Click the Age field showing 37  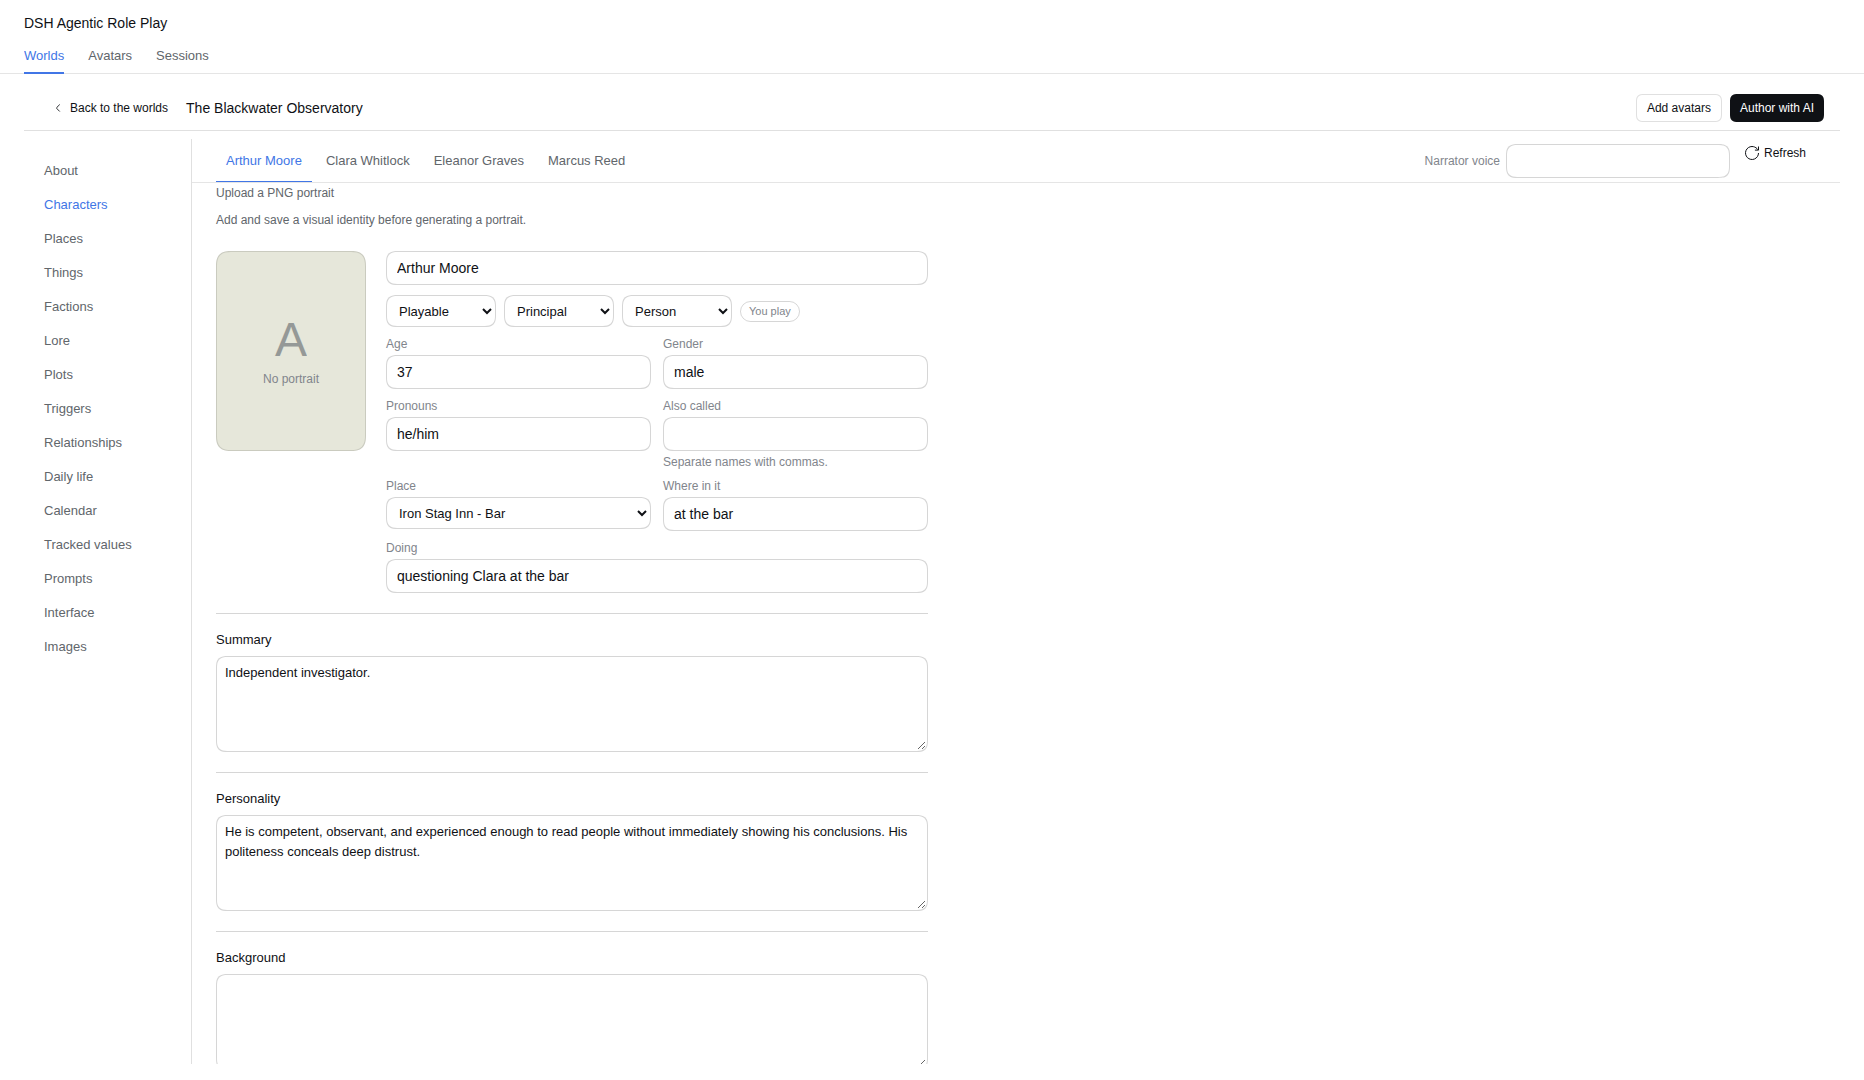(x=518, y=372)
